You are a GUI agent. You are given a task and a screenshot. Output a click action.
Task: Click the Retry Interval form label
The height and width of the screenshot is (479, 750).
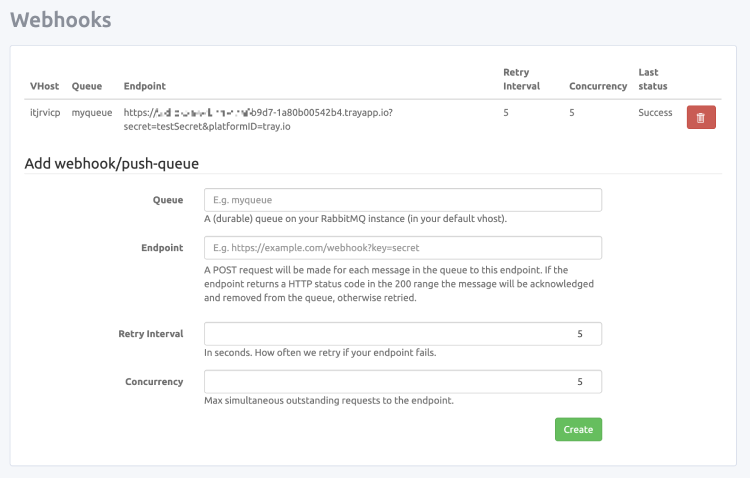coord(150,334)
